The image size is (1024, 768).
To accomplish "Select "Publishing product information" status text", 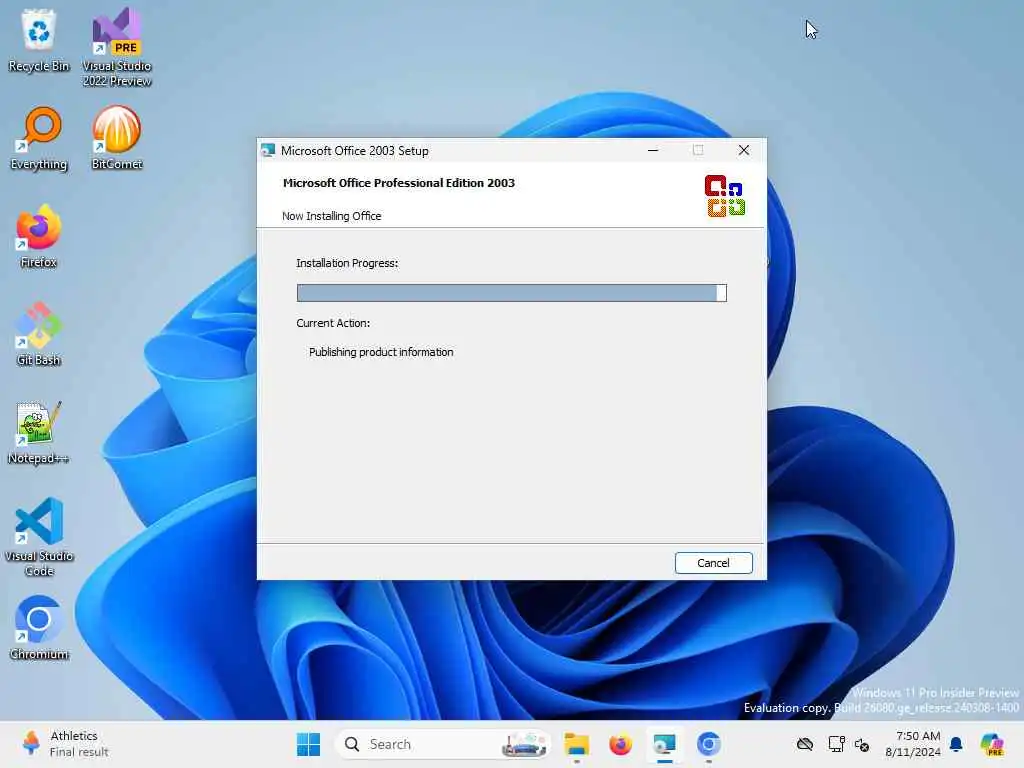I will click(x=381, y=352).
